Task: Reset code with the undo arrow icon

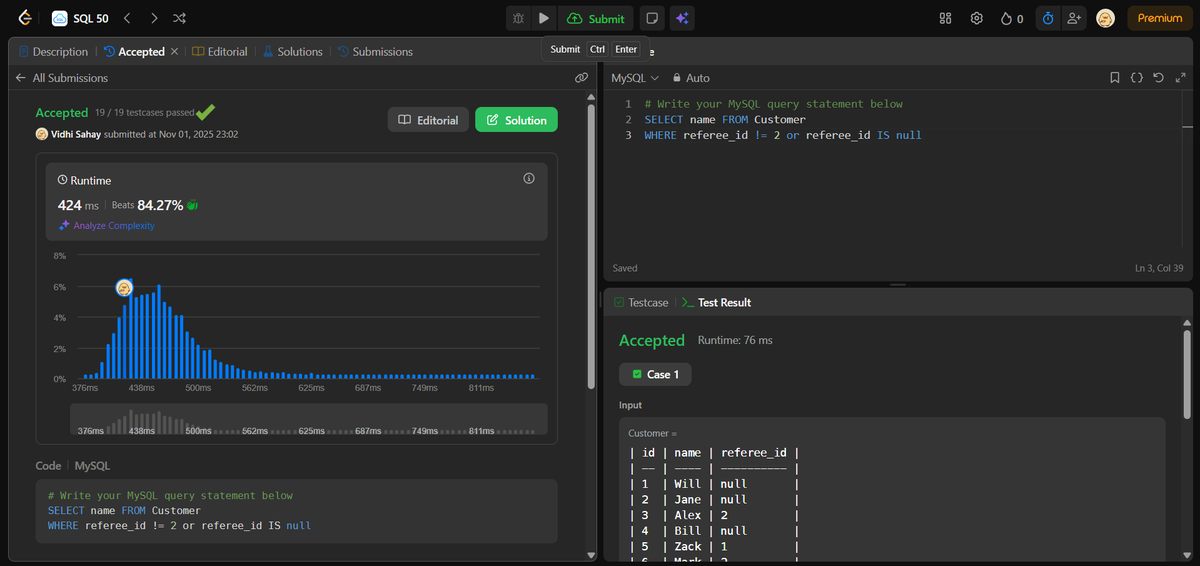Action: pyautogui.click(x=1158, y=78)
